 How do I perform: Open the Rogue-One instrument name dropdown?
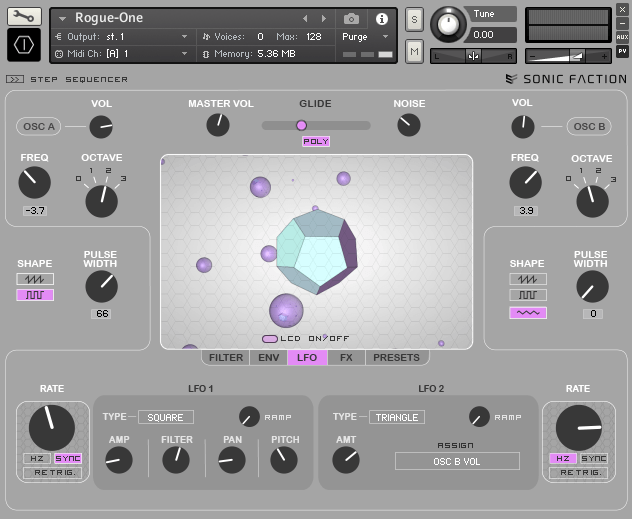click(x=63, y=18)
